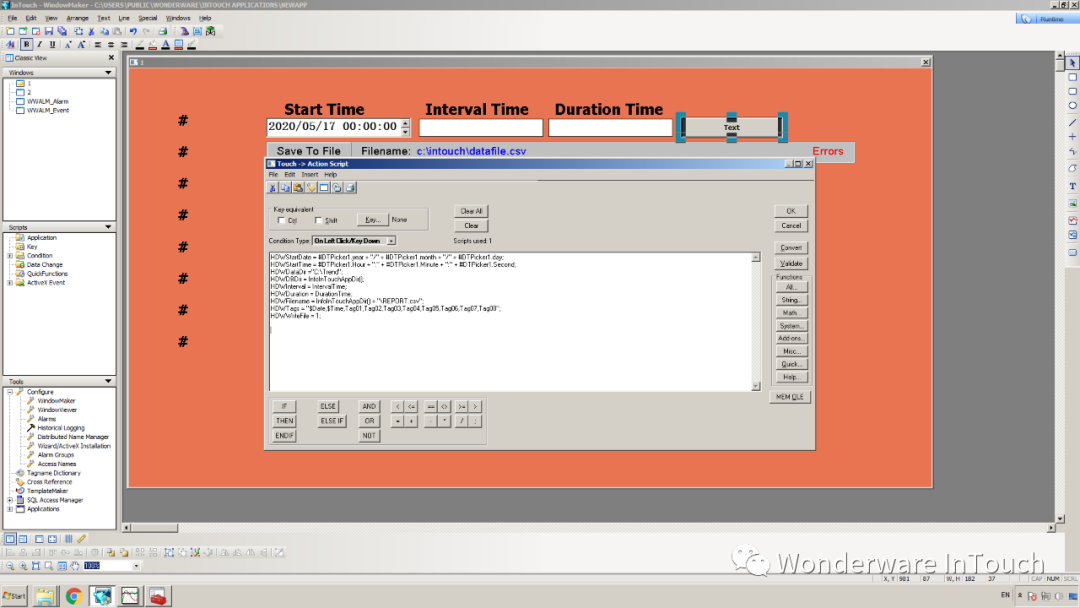The height and width of the screenshot is (608, 1080).
Task: Click the Paste icon in the Action Script editor
Action: coord(298,187)
